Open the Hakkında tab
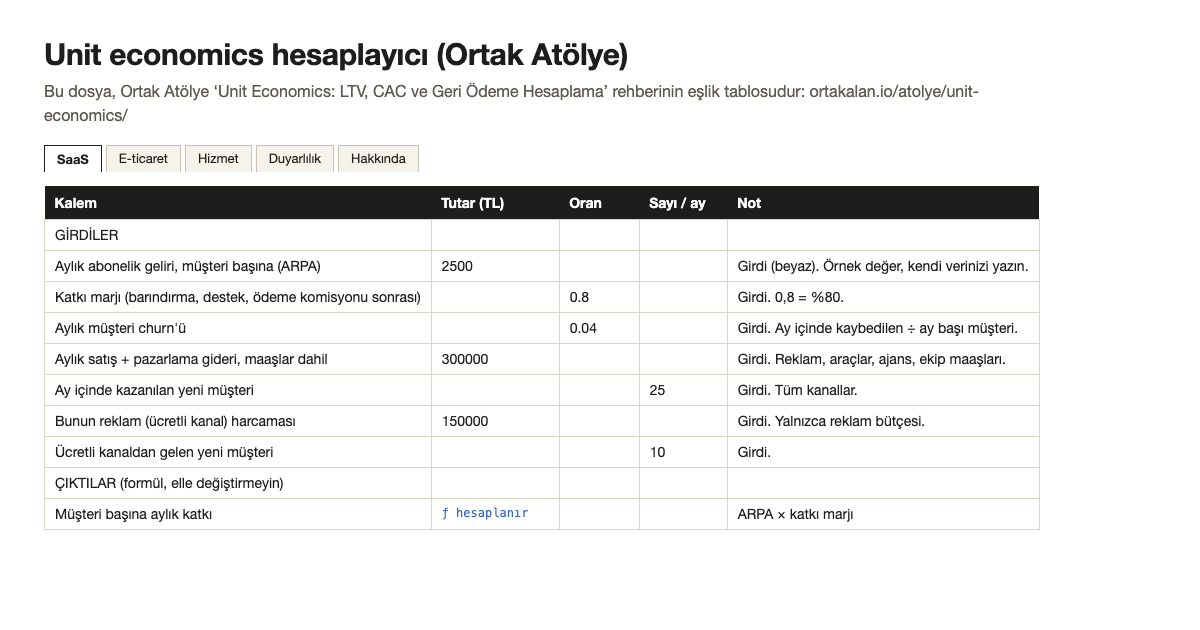Screen dimensions: 1200x630 [x=378, y=159]
